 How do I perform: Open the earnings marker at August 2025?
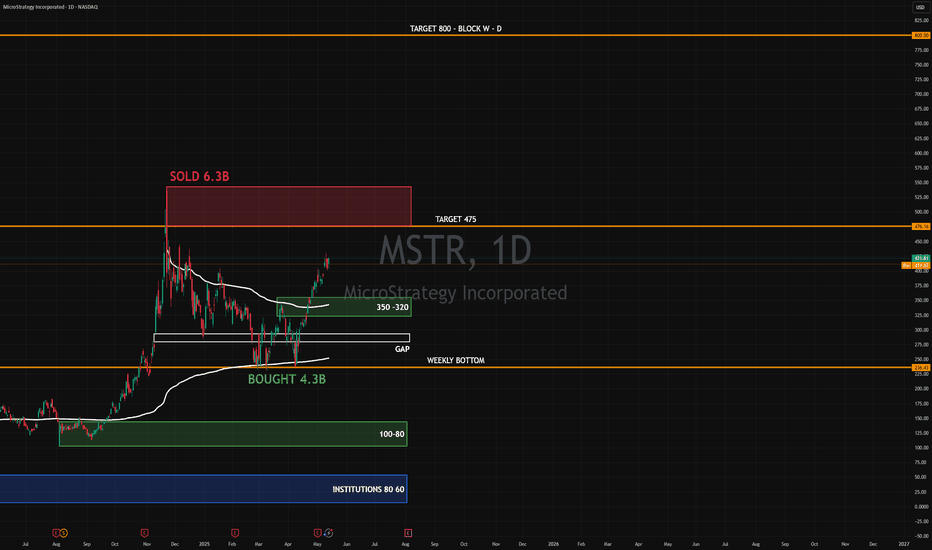pos(408,533)
